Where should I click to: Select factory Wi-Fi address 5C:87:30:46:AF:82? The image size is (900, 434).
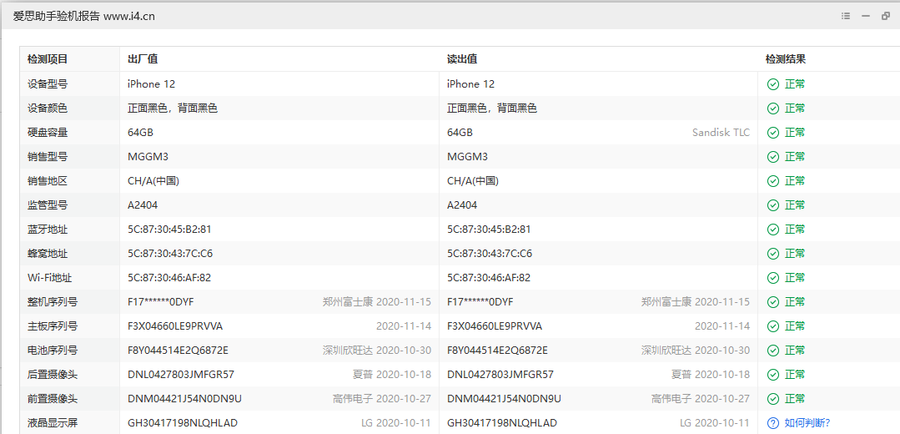click(x=169, y=278)
